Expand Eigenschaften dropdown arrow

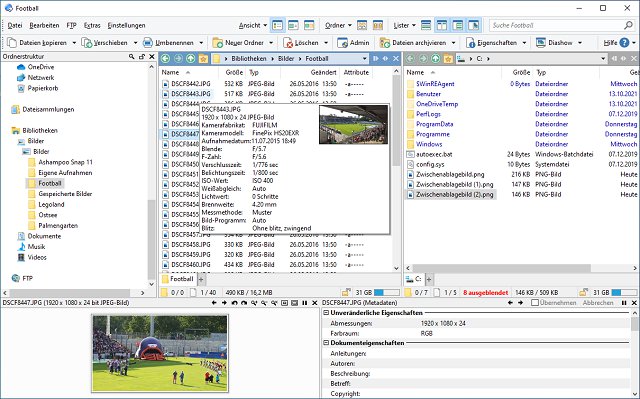click(x=524, y=43)
